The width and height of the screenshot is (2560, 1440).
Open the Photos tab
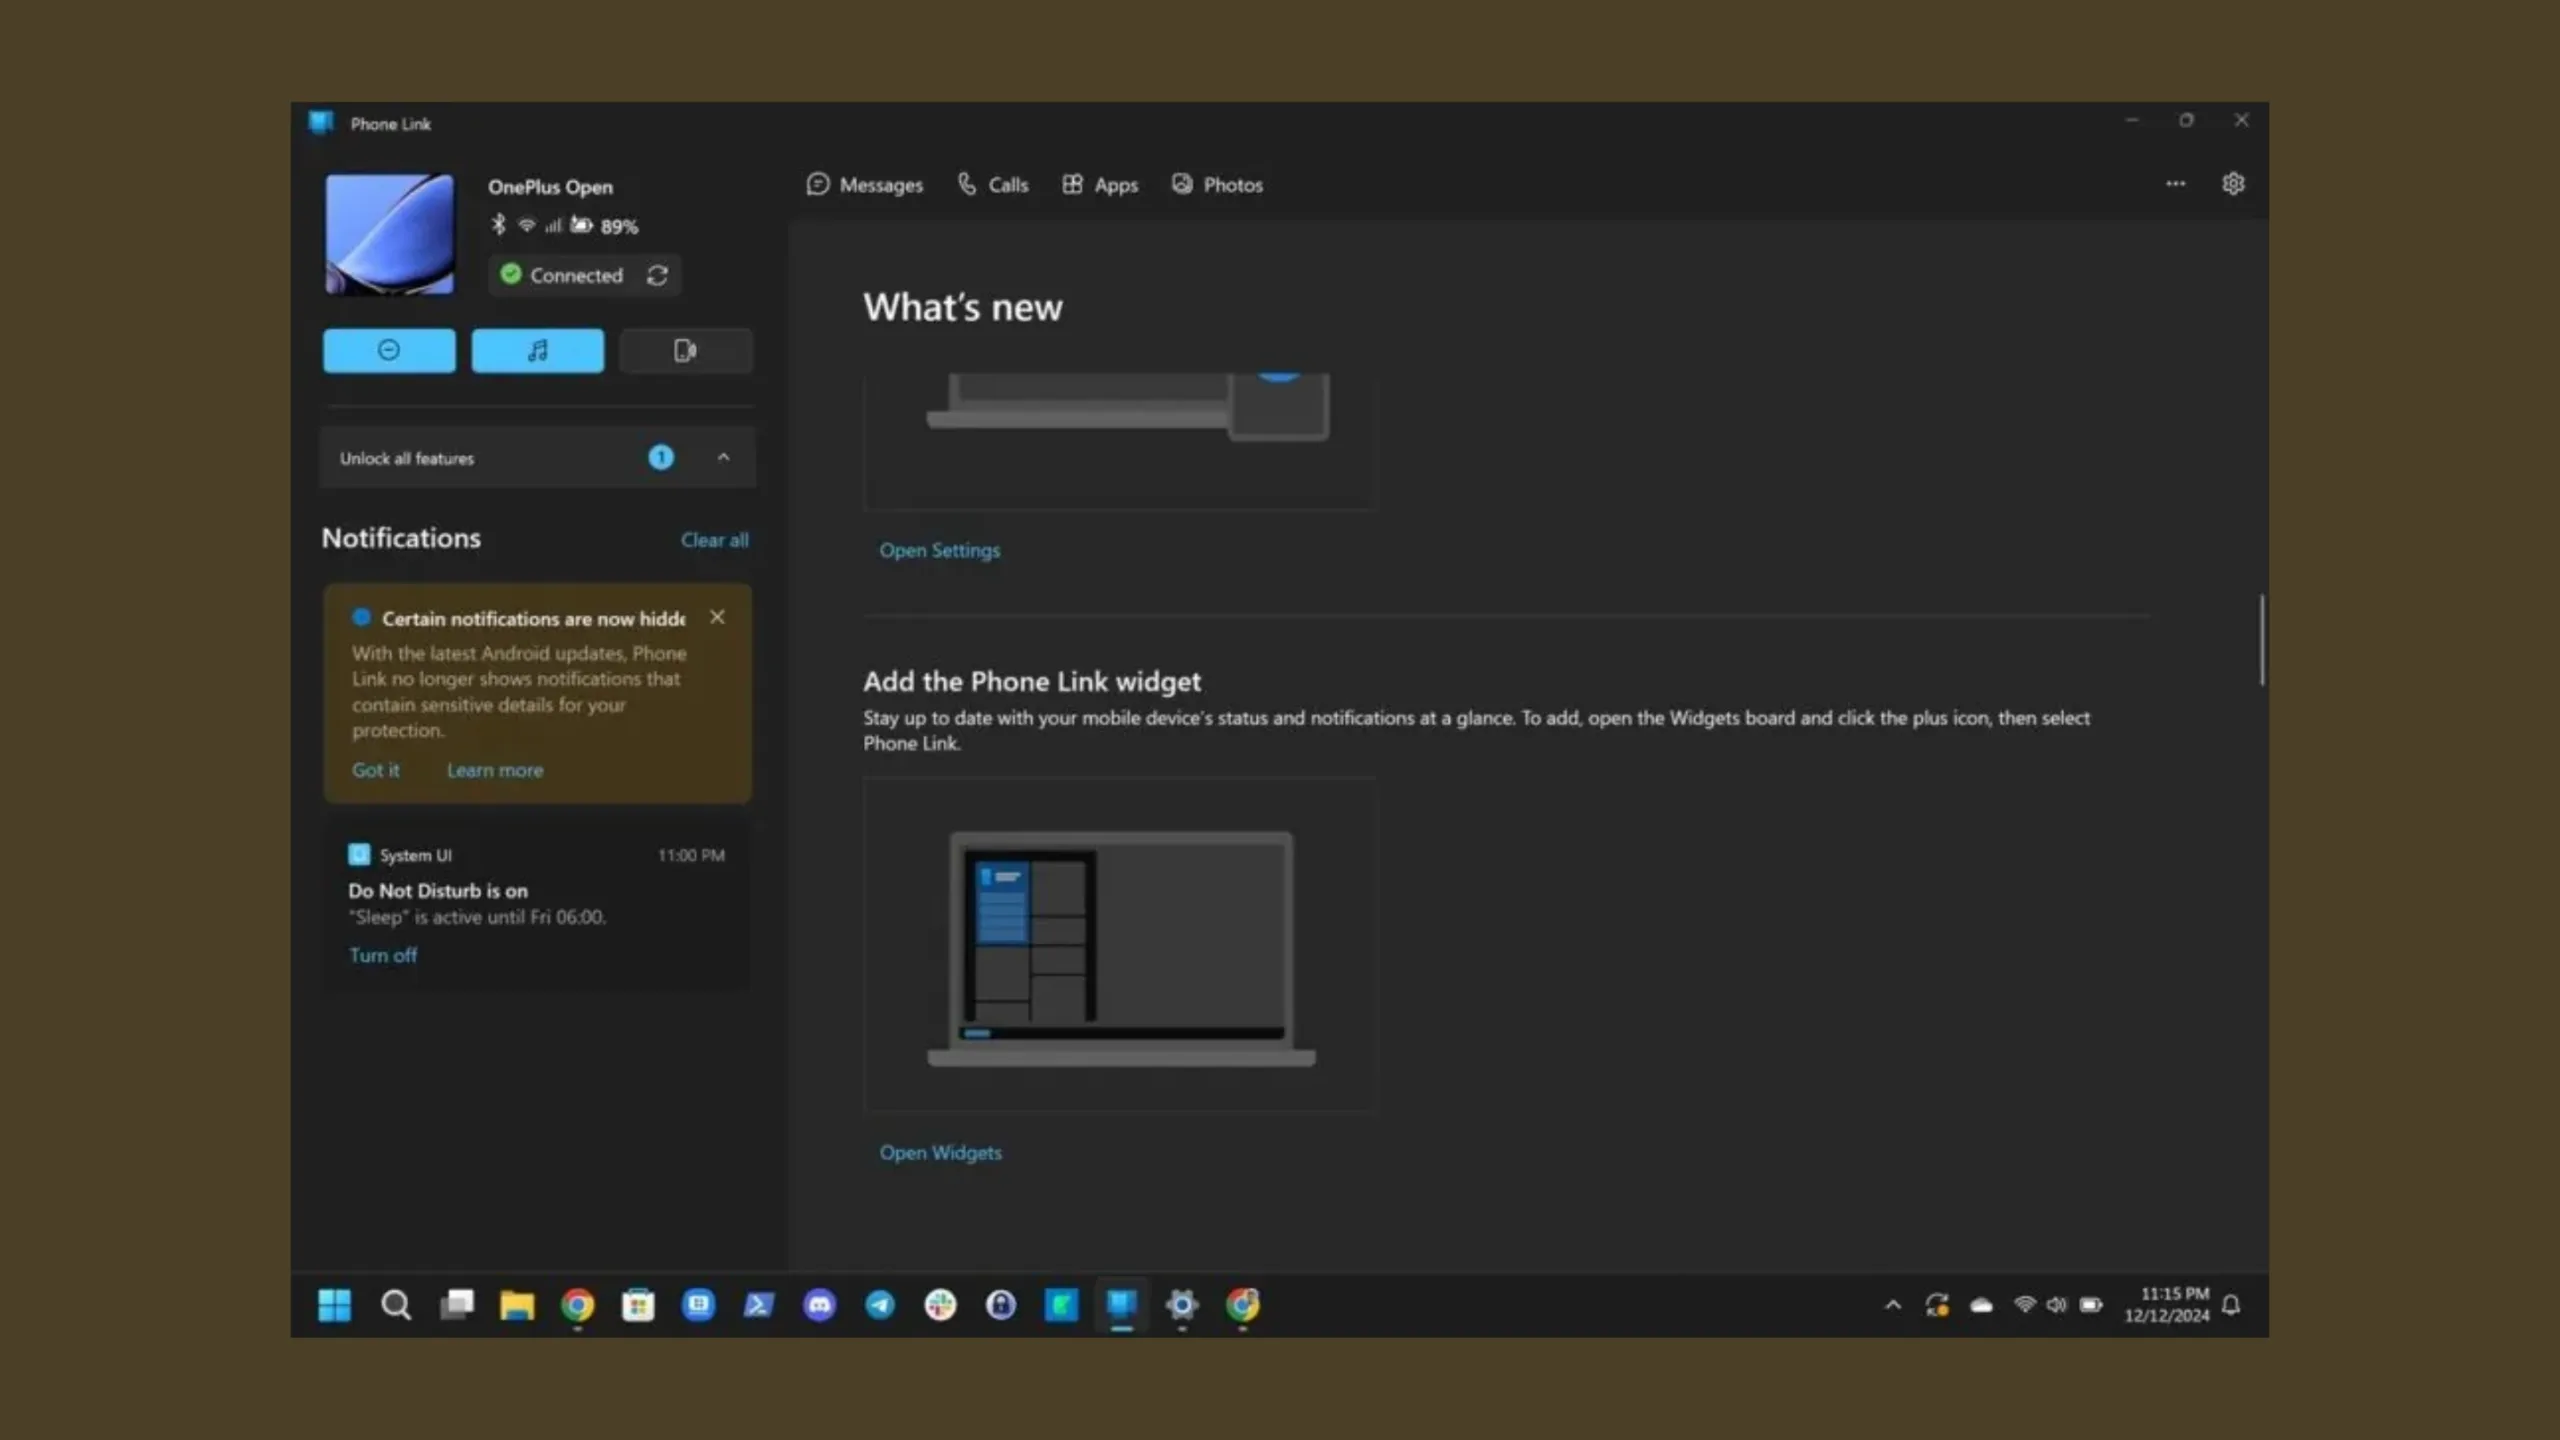tap(1216, 185)
